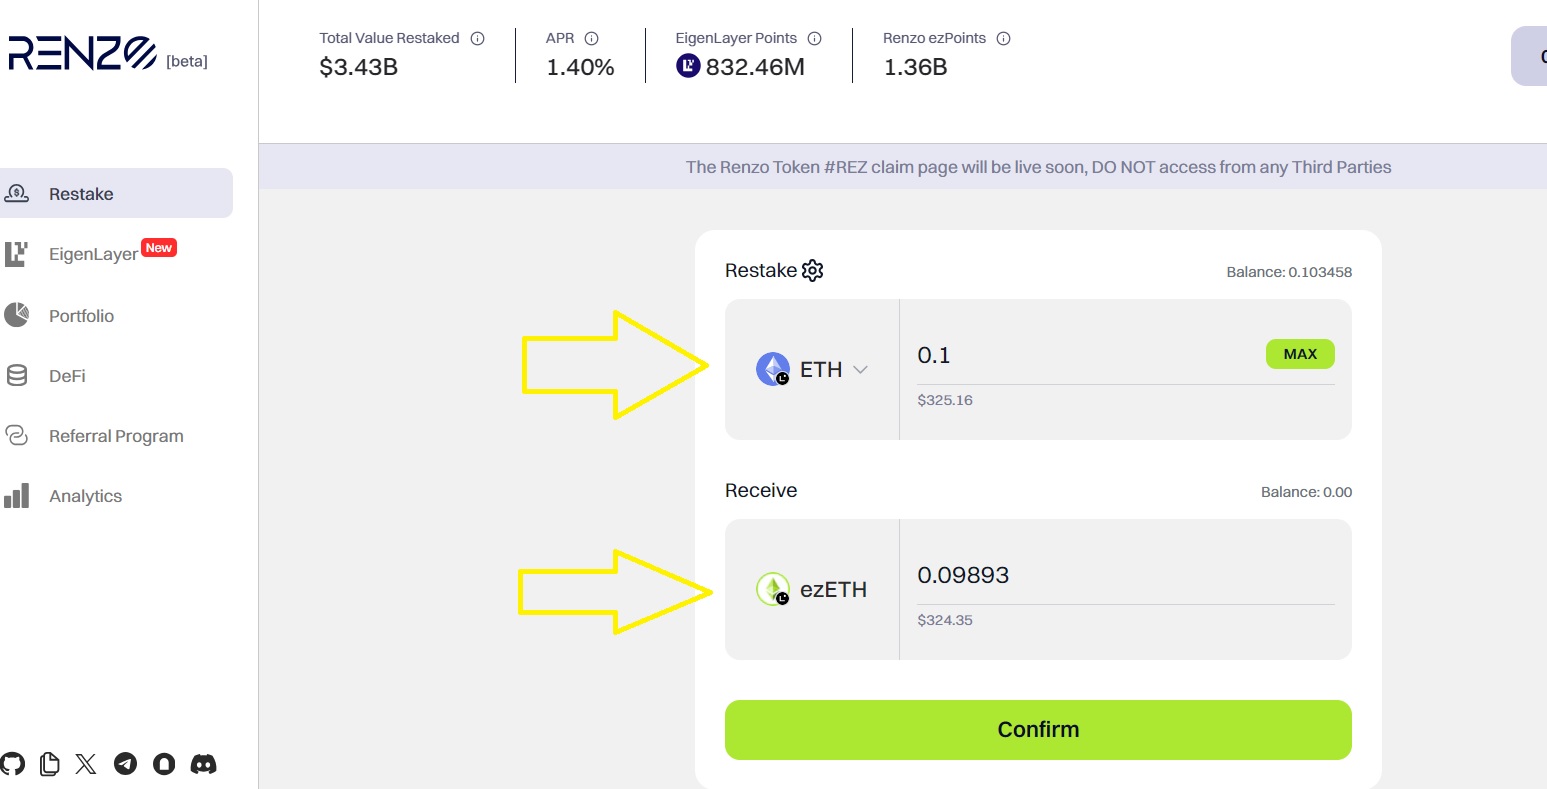Click the APR info icon
Image resolution: width=1547 pixels, height=789 pixels.
click(x=592, y=37)
